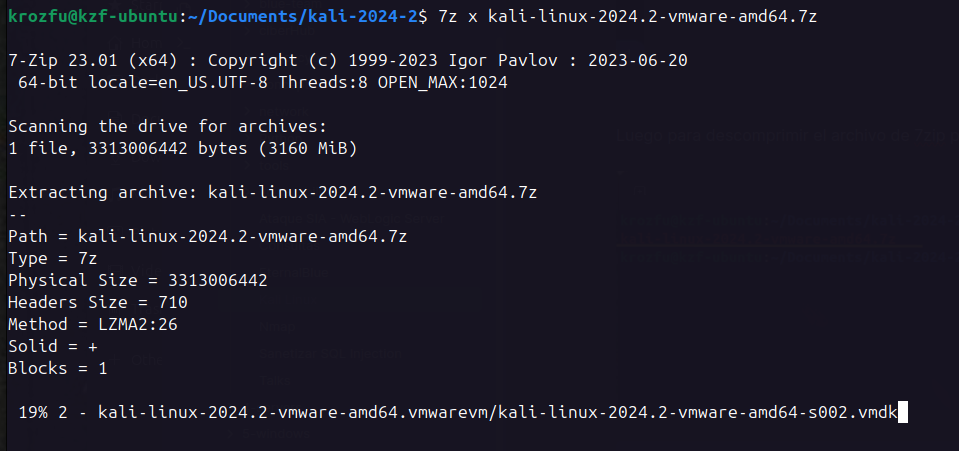Click the "Solid = +" line
The height and width of the screenshot is (451, 959).
(x=53, y=347)
